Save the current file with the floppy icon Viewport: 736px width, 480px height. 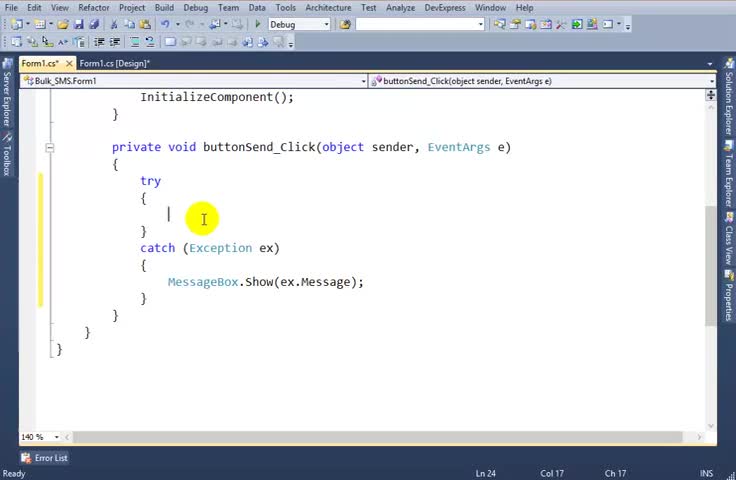pyautogui.click(x=78, y=24)
